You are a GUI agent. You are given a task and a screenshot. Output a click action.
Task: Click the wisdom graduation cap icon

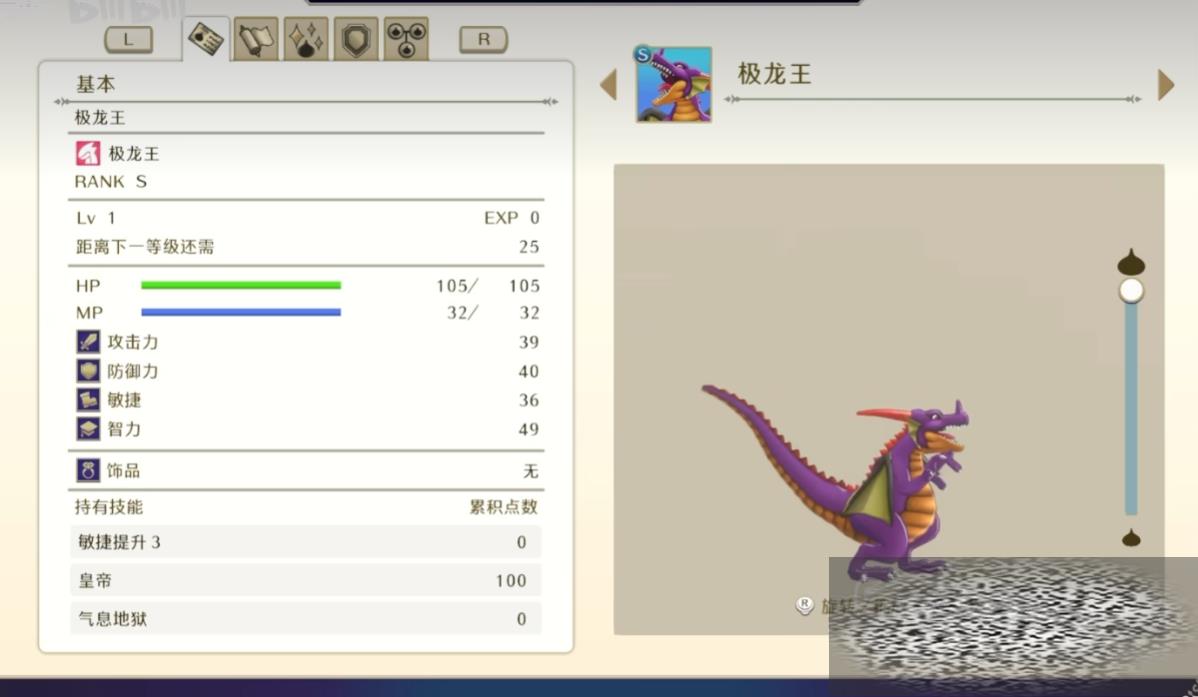pos(88,429)
